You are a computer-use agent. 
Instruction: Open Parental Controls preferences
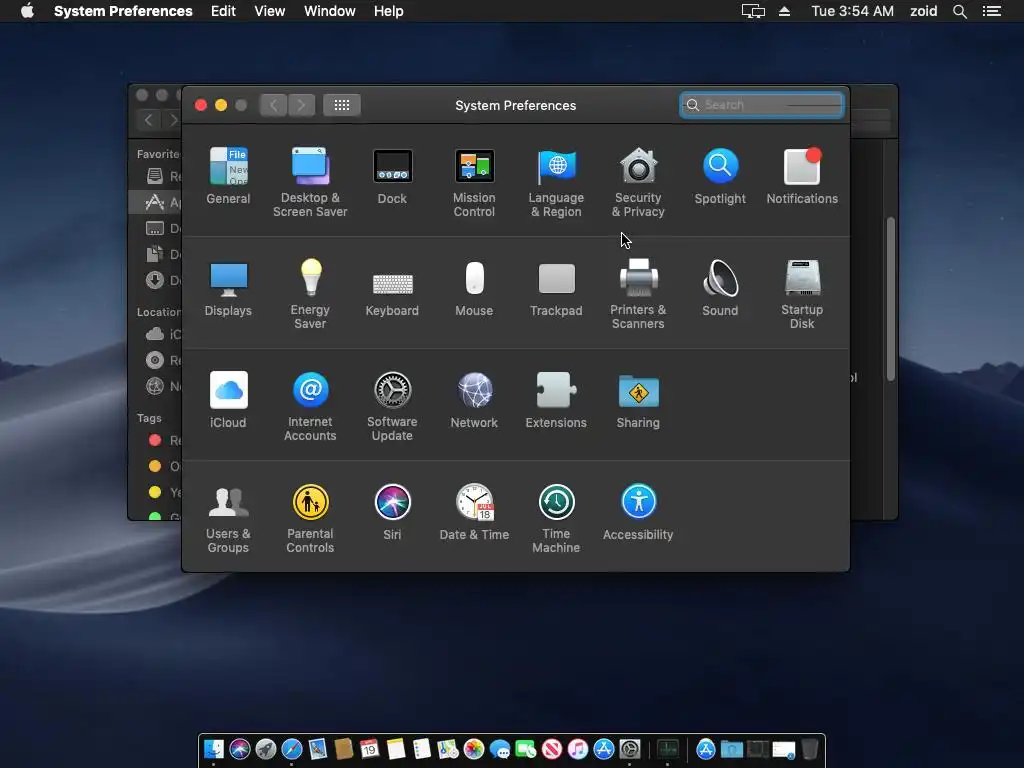tap(310, 519)
